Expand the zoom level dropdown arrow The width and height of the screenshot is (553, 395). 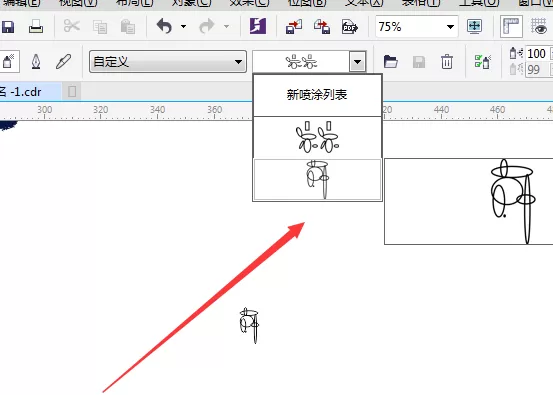click(450, 27)
